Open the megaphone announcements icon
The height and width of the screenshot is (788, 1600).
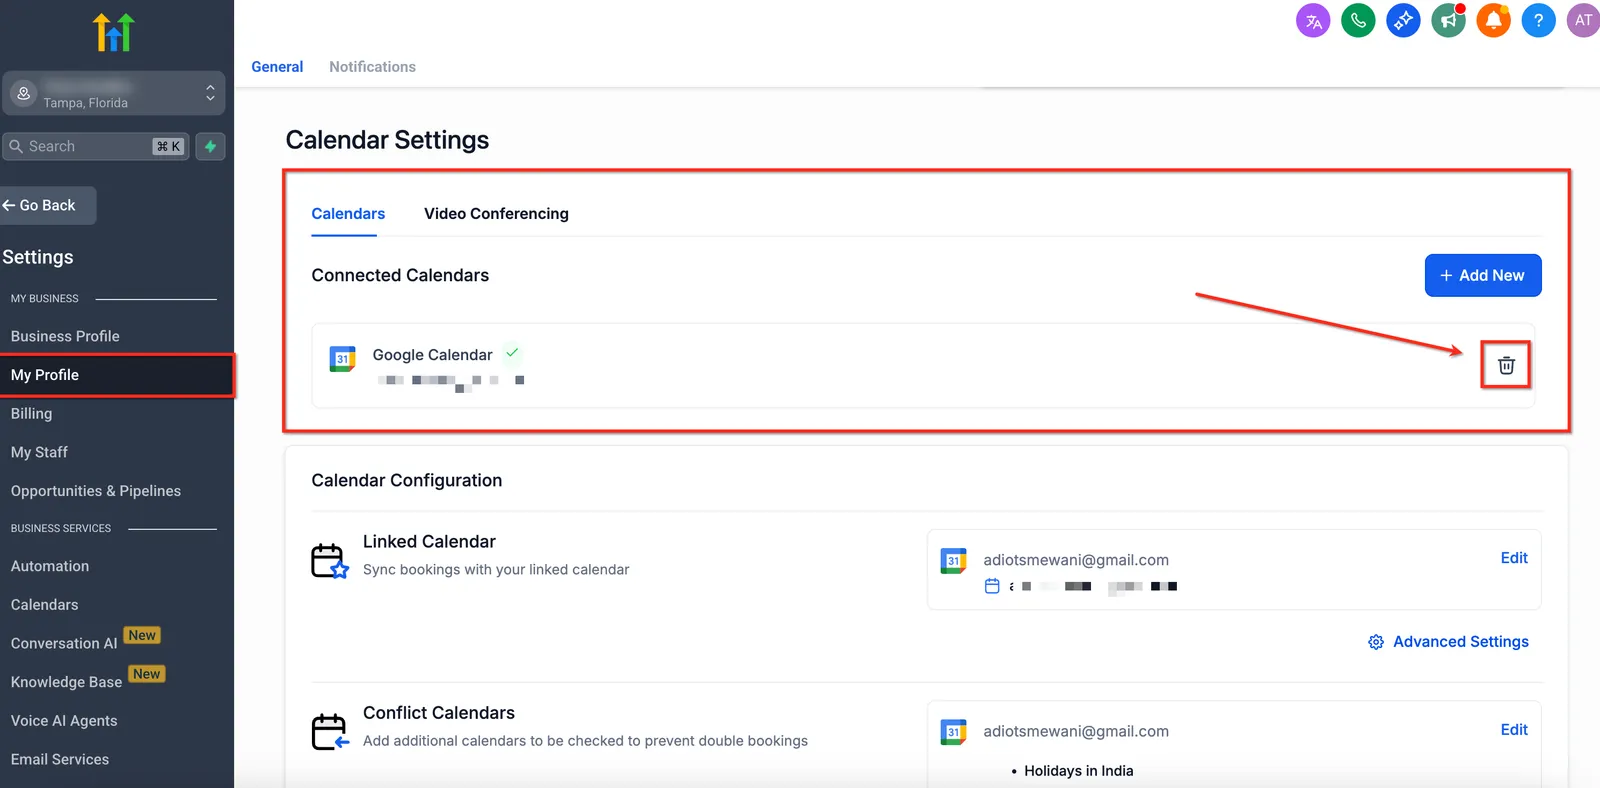click(1448, 20)
